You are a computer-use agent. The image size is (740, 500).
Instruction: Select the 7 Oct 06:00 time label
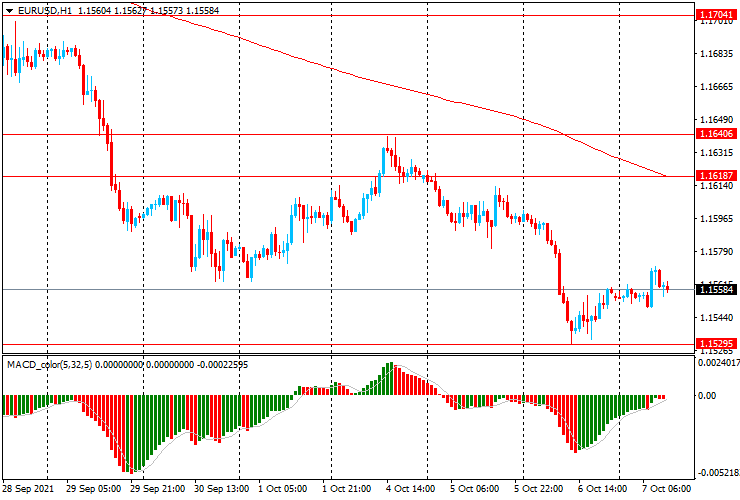[667, 489]
